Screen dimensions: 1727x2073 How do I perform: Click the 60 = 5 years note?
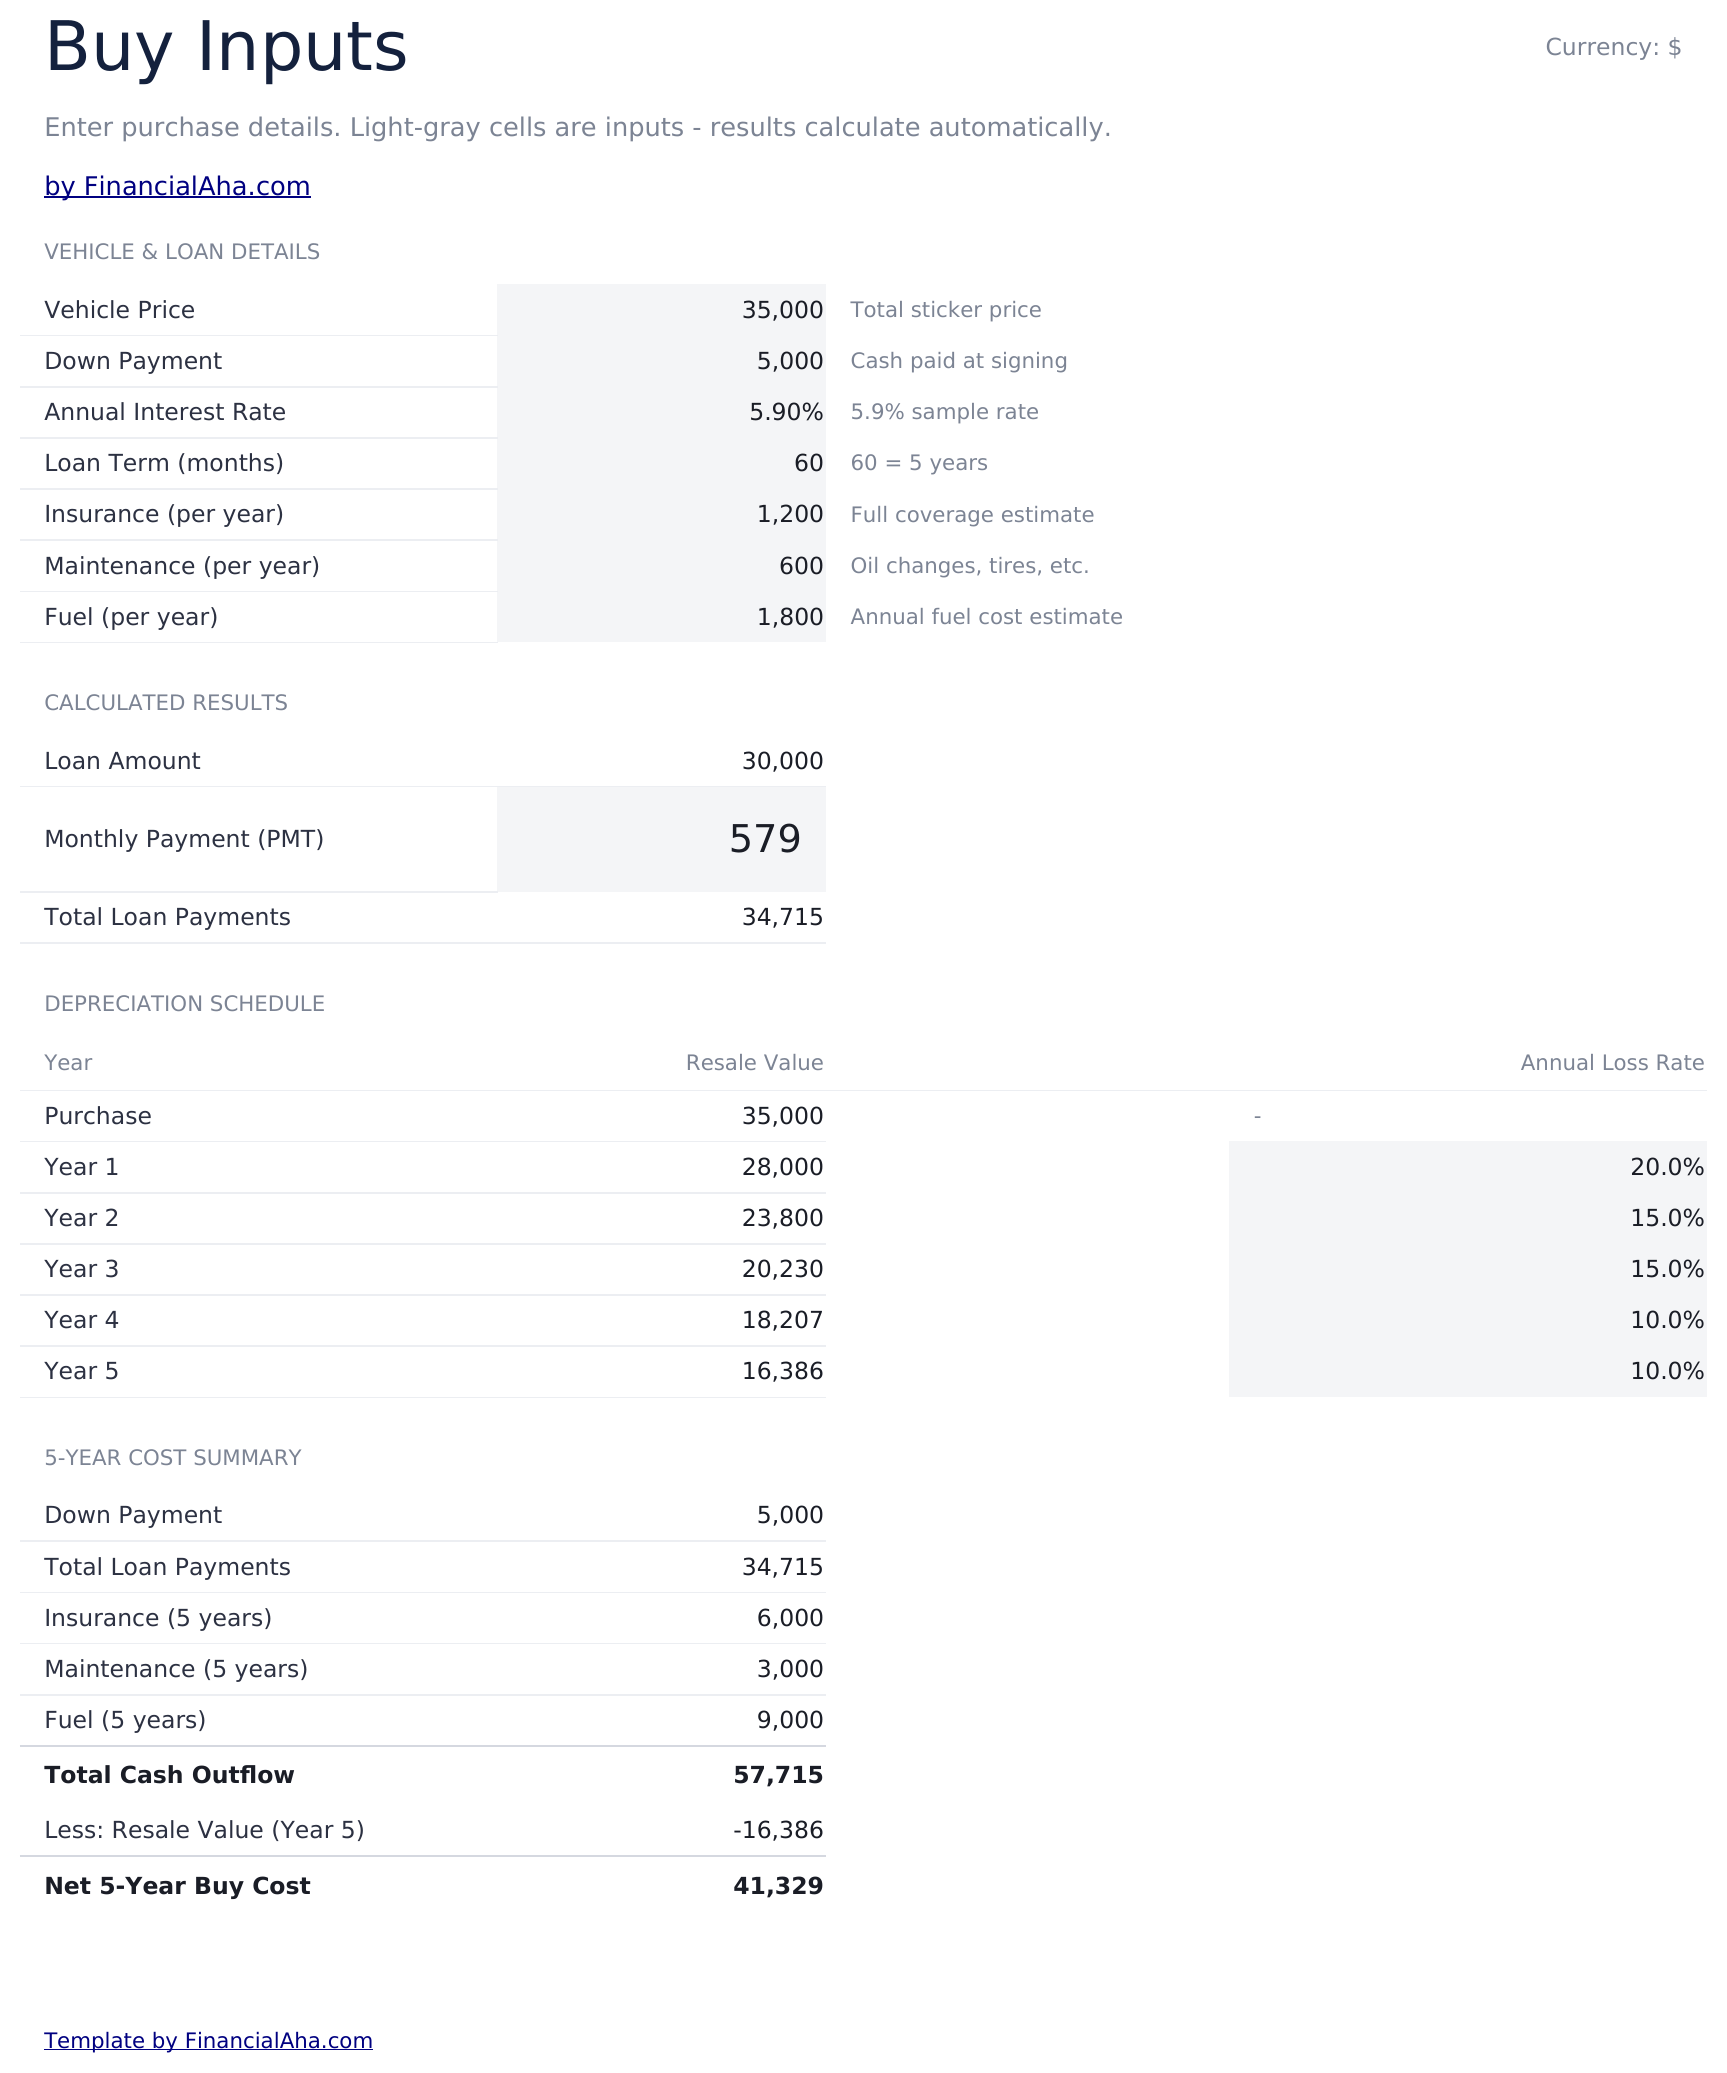(919, 463)
